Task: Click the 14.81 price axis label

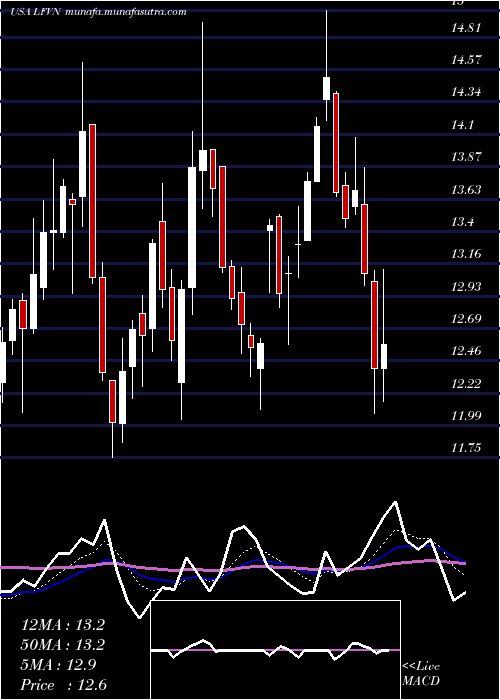Action: pos(466,28)
